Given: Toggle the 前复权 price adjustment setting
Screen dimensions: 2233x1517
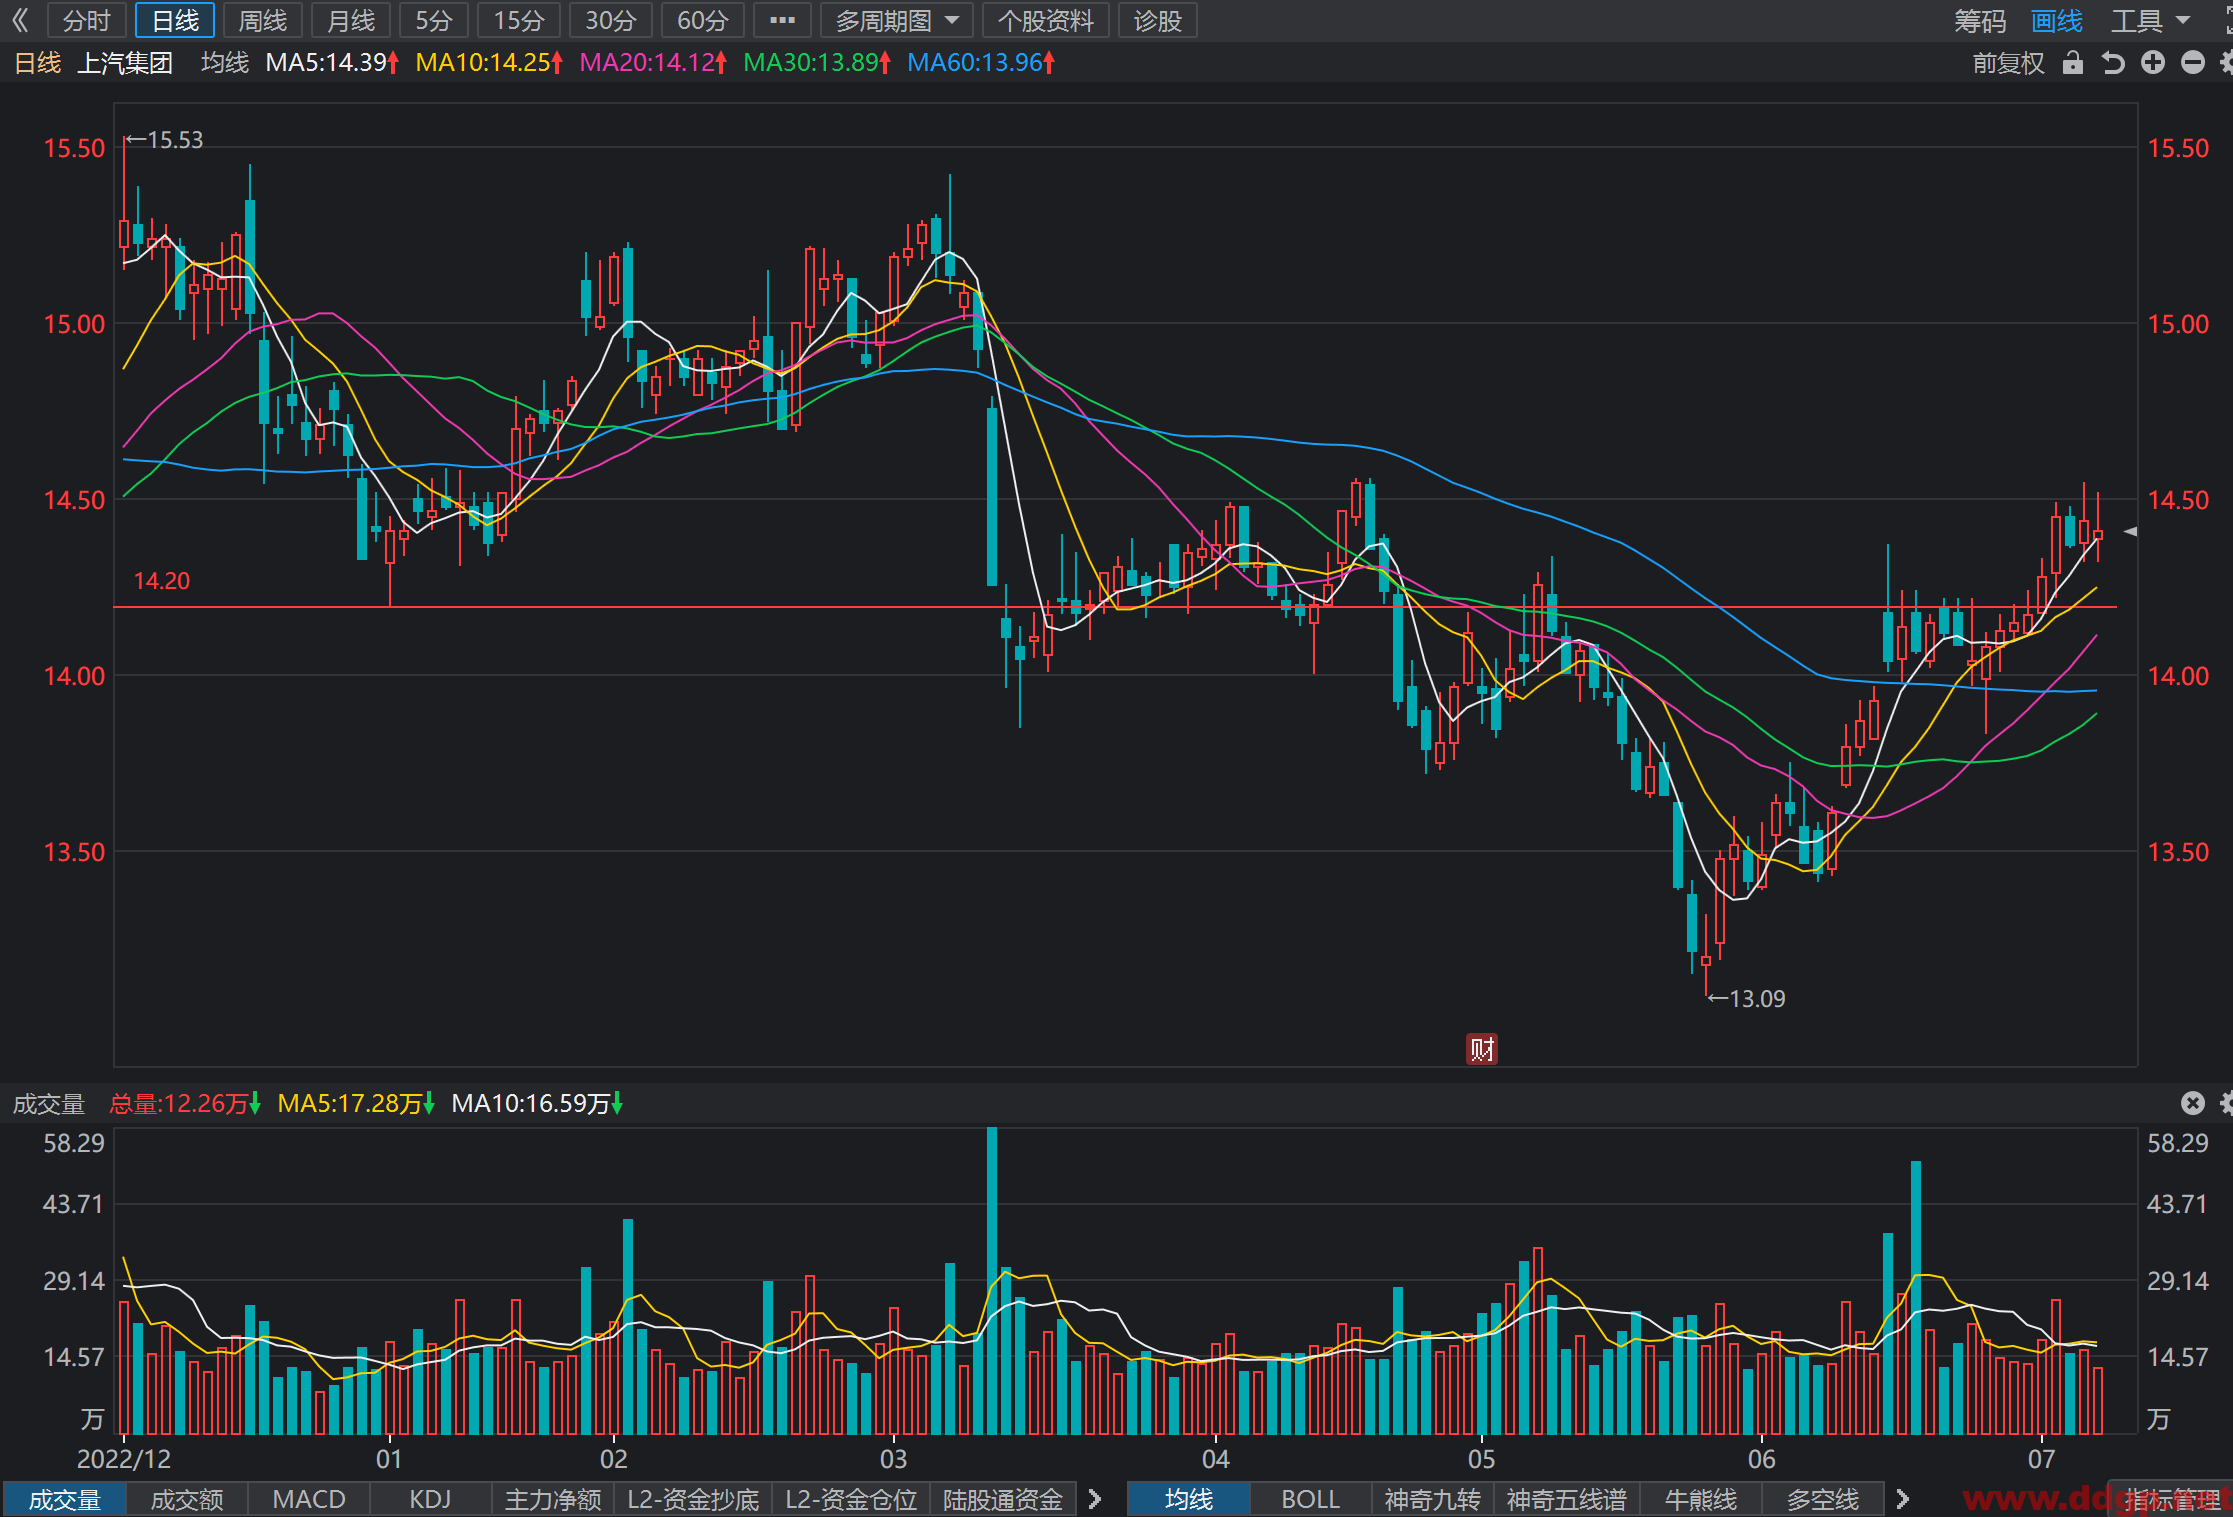Looking at the screenshot, I should point(2008,63).
